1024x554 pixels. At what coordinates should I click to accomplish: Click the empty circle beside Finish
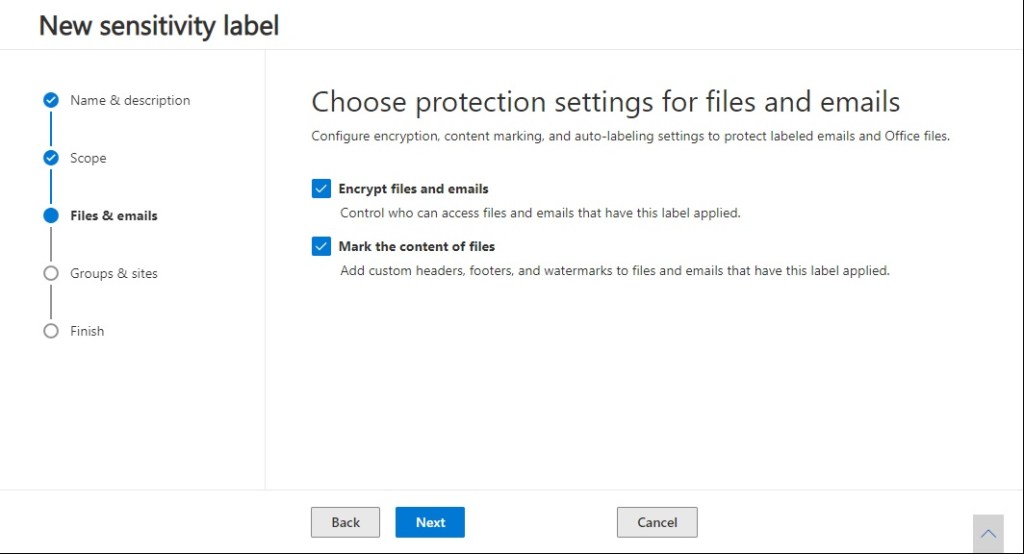pos(51,331)
